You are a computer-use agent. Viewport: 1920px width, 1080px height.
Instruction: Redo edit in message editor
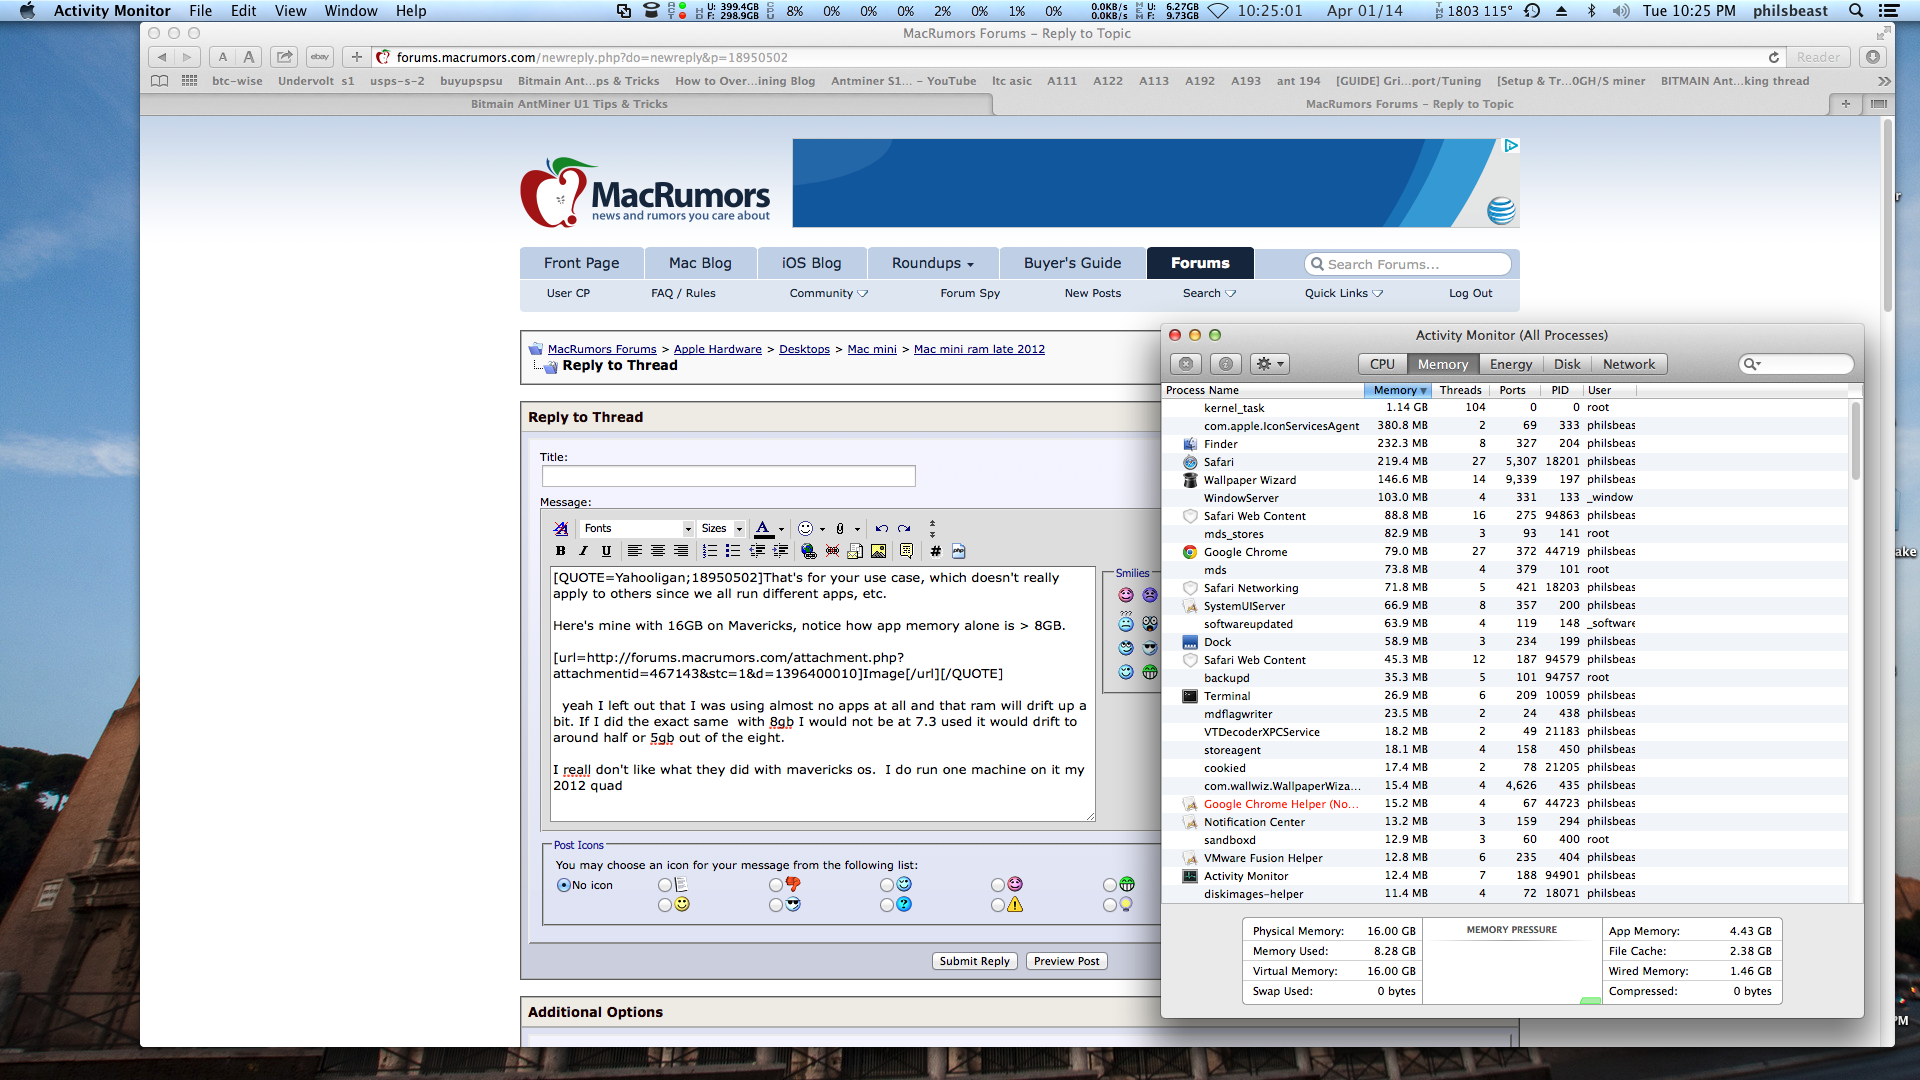[x=904, y=528]
